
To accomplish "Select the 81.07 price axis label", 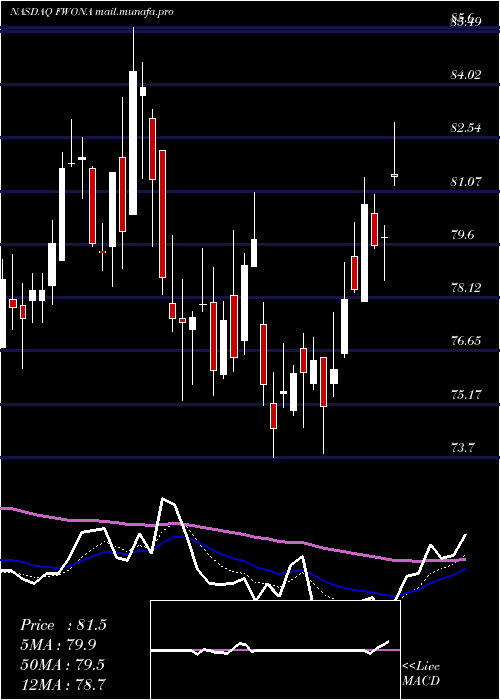I will pyautogui.click(x=466, y=182).
